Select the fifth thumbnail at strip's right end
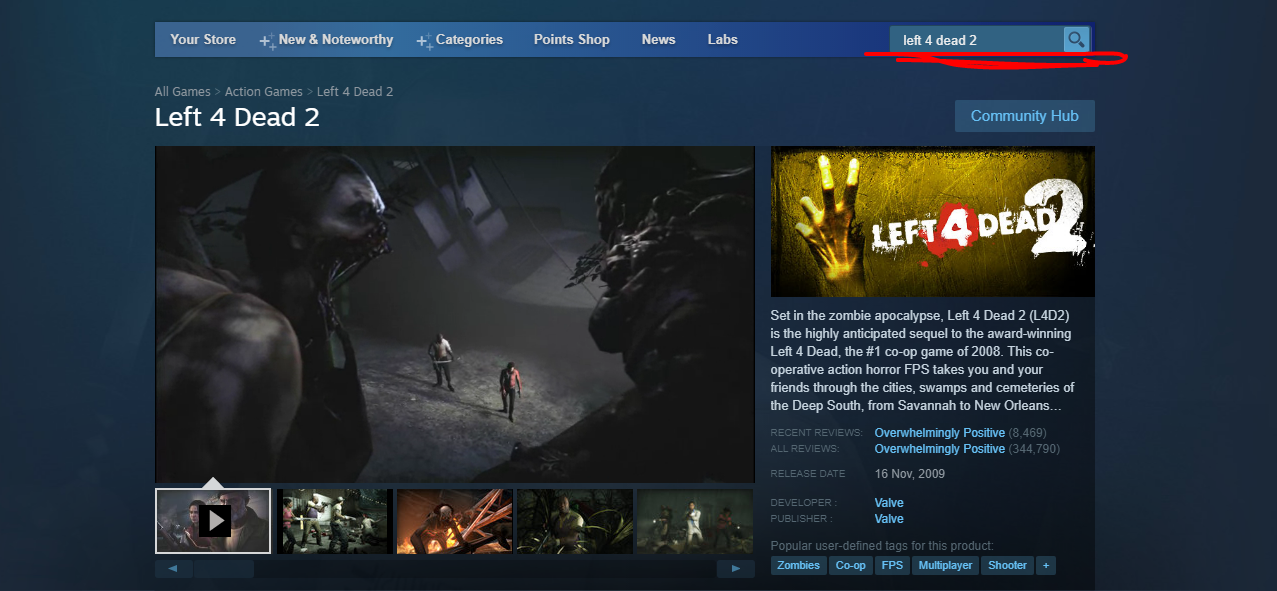Screen dimensions: 1277x591 click(696, 521)
